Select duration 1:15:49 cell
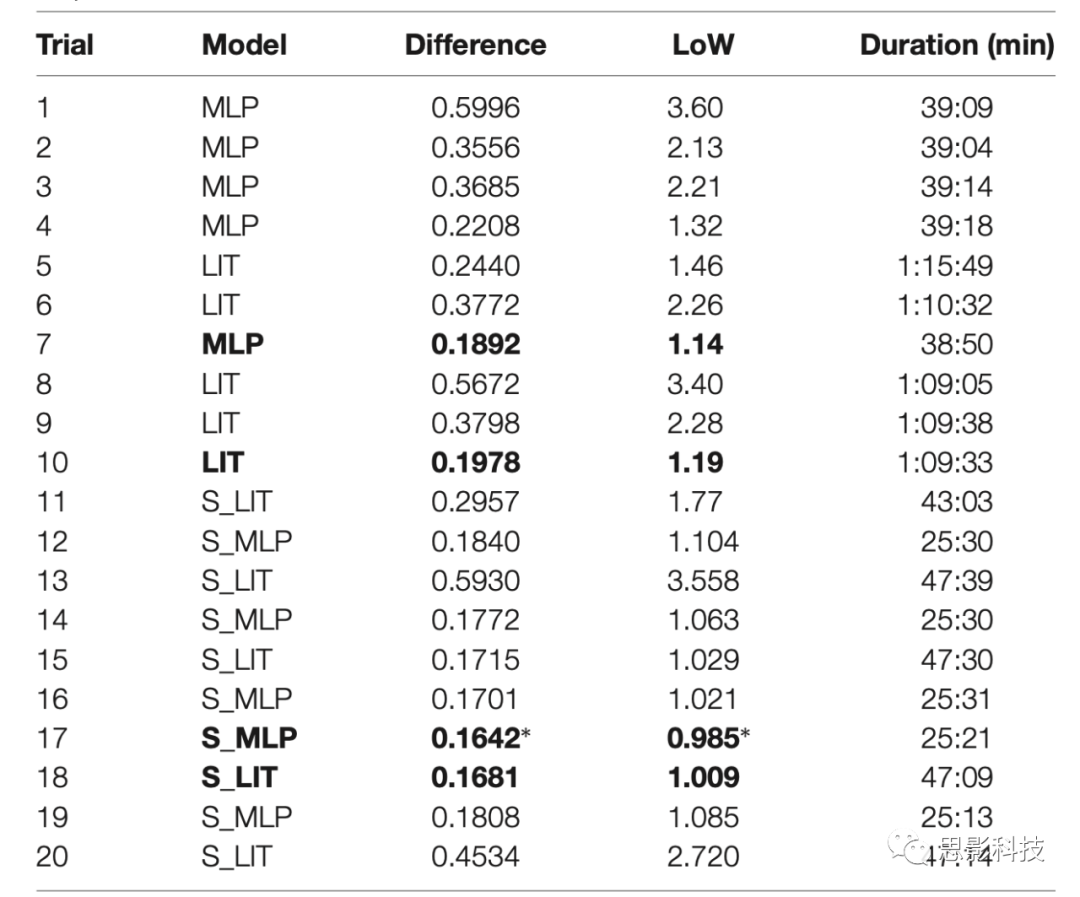 [x=943, y=266]
